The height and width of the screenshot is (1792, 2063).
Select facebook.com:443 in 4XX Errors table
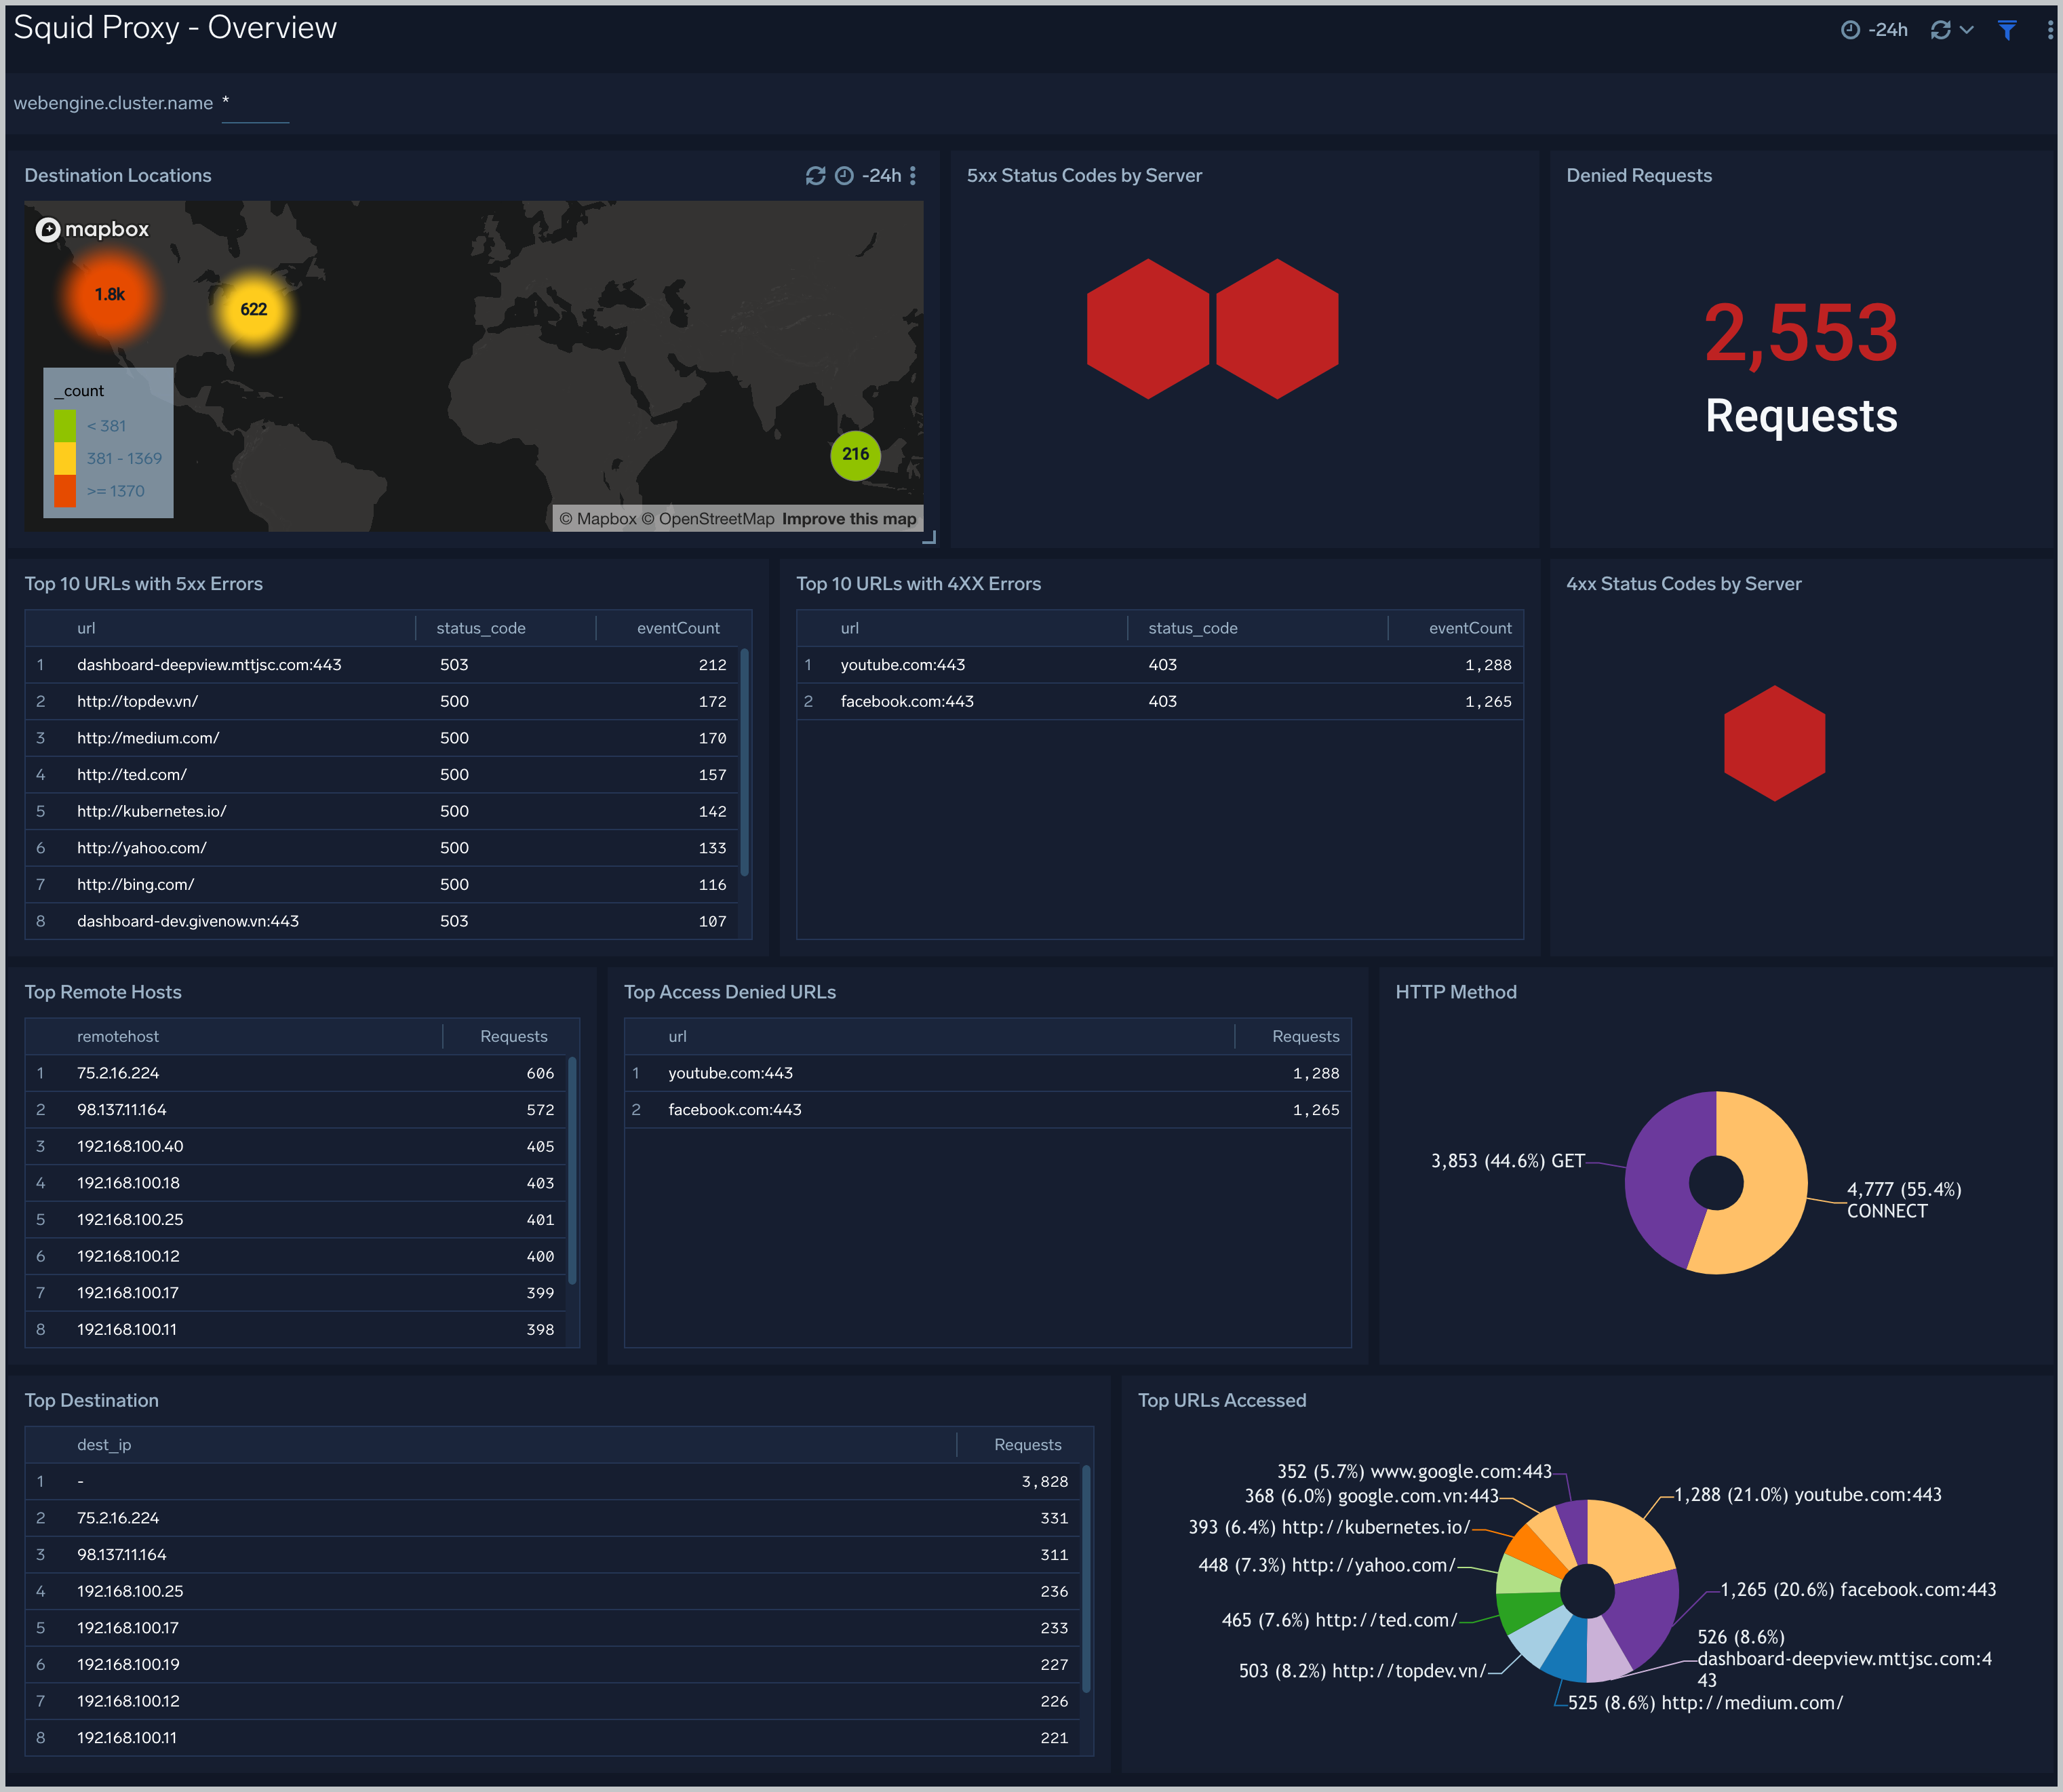pos(1160,702)
